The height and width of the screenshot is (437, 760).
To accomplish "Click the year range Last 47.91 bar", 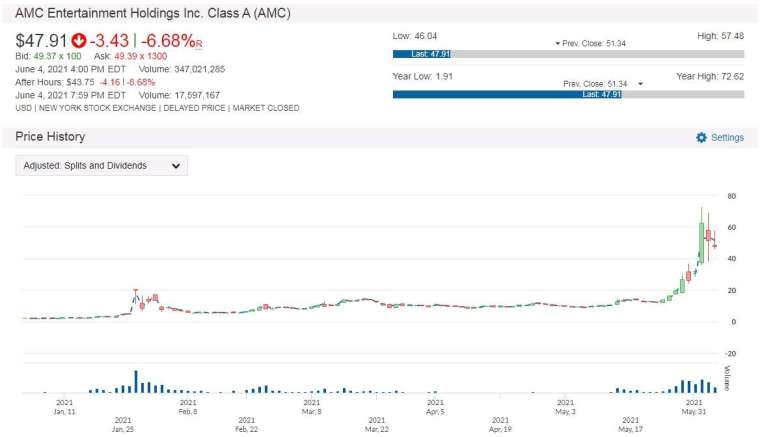I will point(507,94).
